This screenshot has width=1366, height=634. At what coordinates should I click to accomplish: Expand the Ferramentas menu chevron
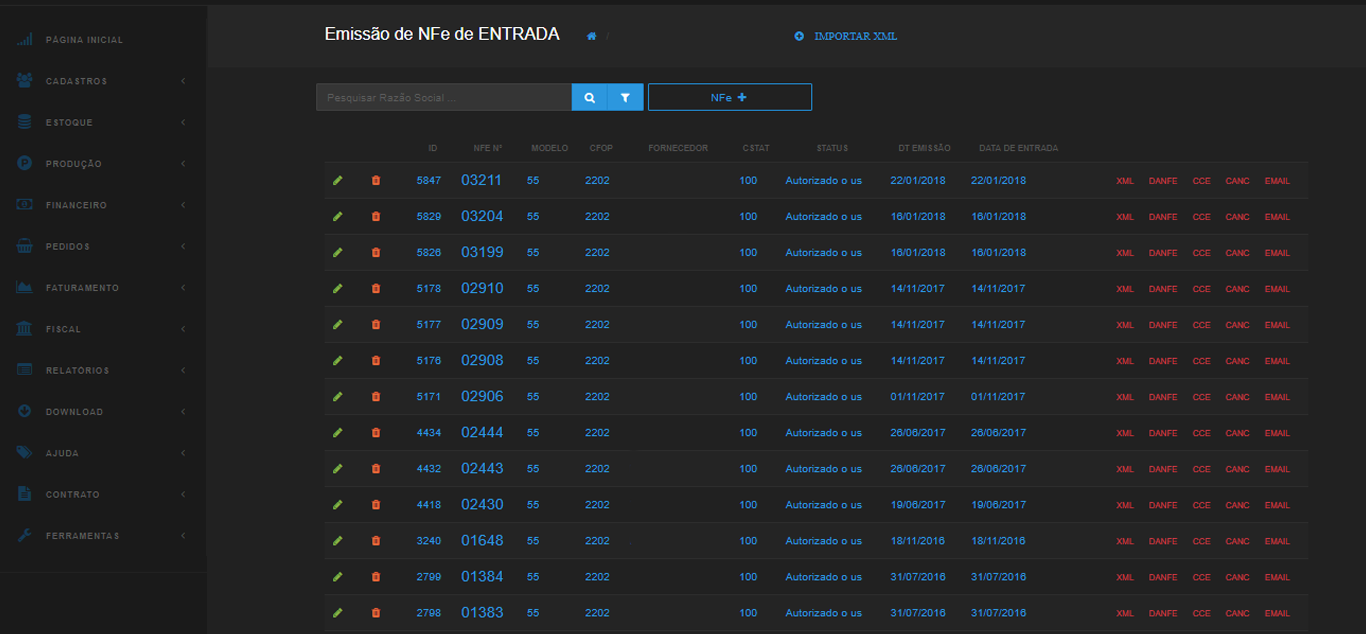coord(183,536)
